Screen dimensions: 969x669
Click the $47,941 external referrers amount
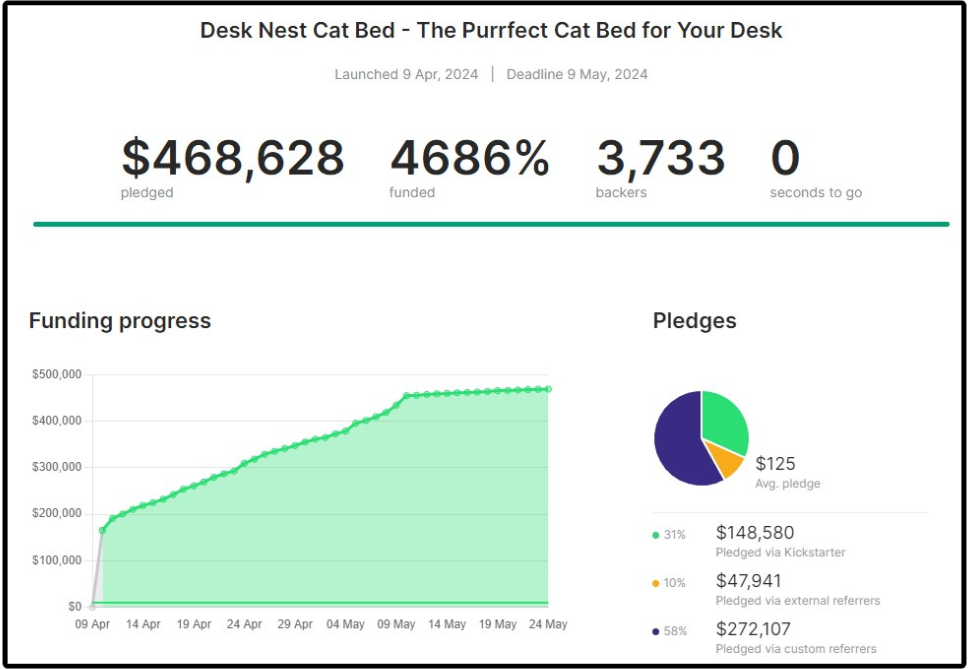(748, 581)
